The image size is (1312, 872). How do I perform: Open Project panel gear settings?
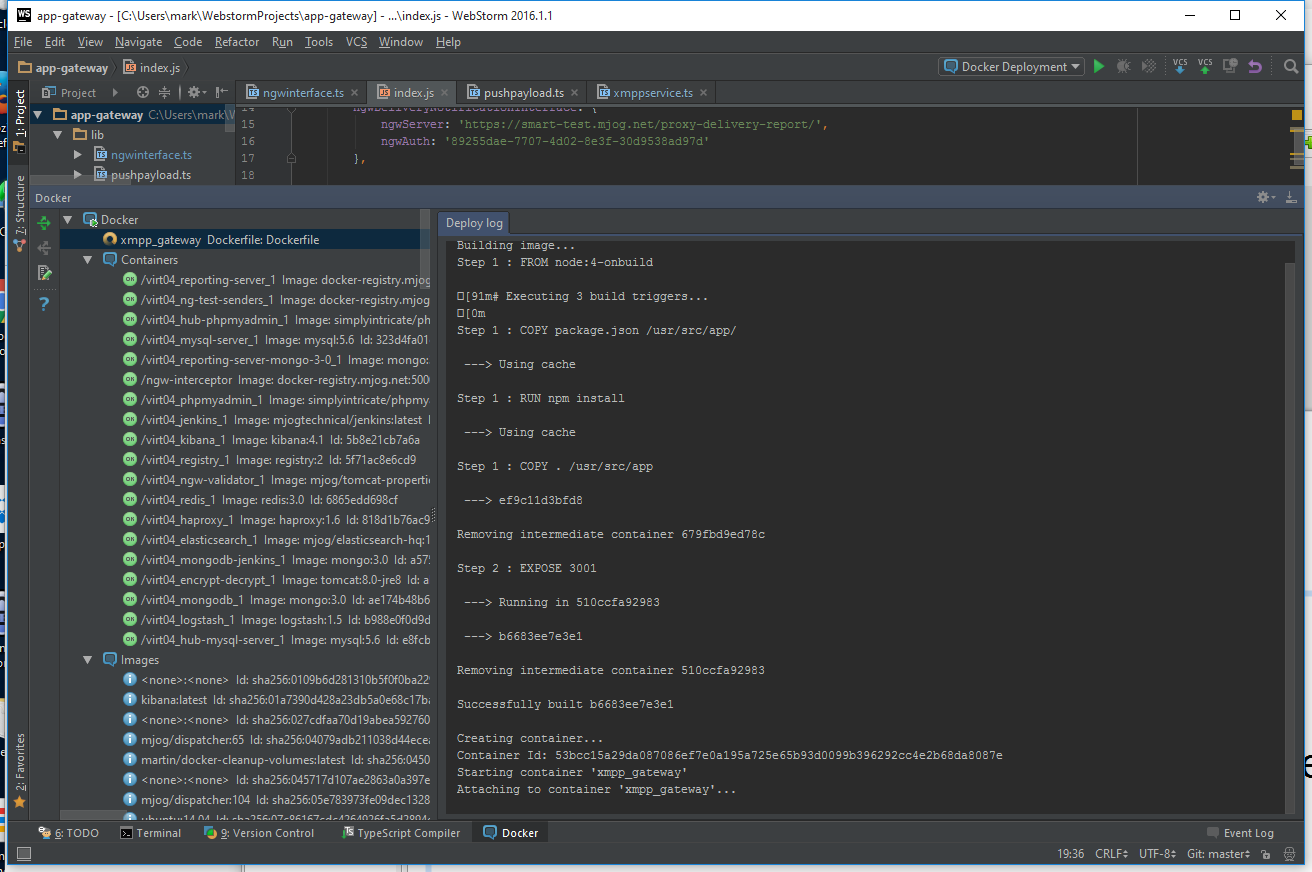[196, 92]
